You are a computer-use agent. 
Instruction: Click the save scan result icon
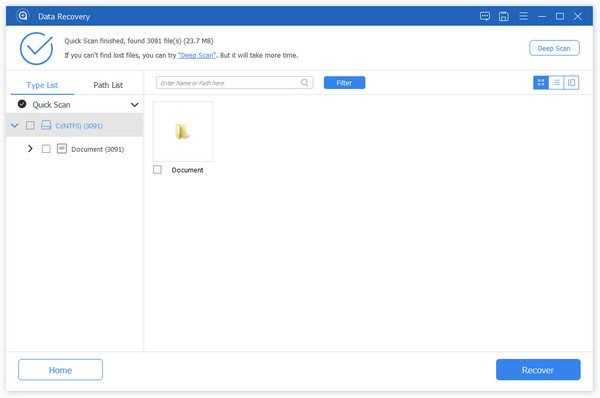504,16
